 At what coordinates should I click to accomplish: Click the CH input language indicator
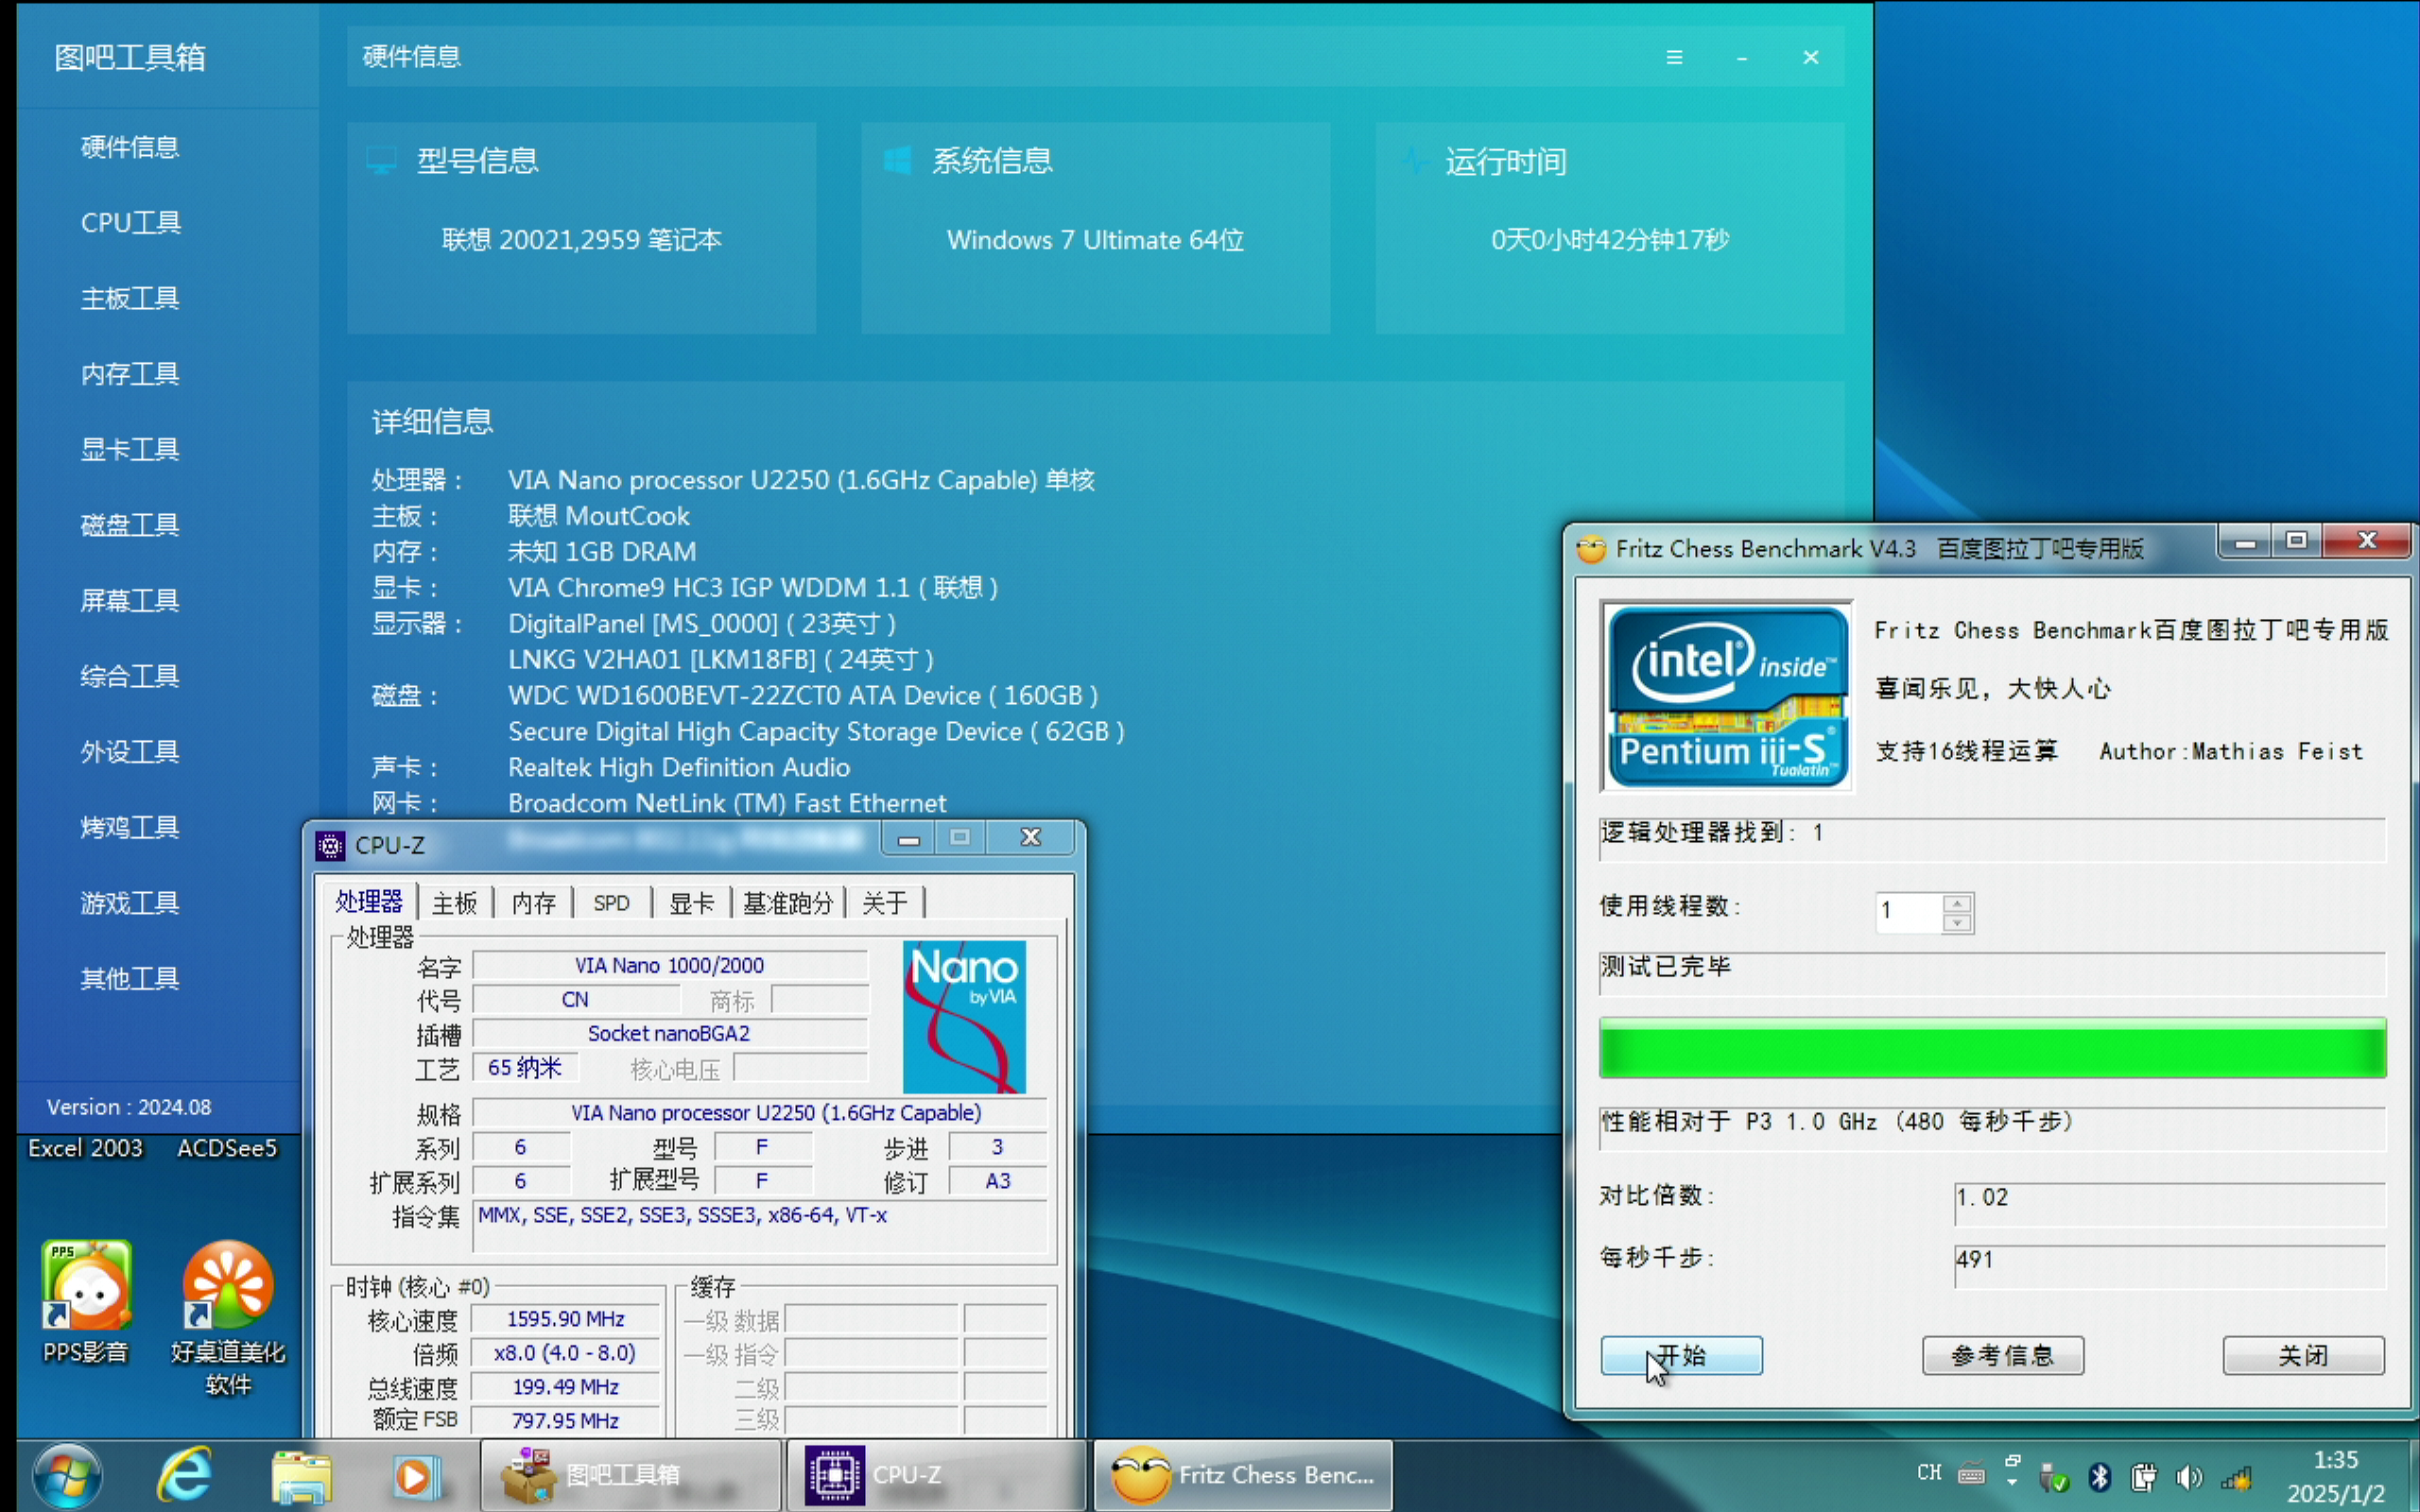click(1929, 1472)
